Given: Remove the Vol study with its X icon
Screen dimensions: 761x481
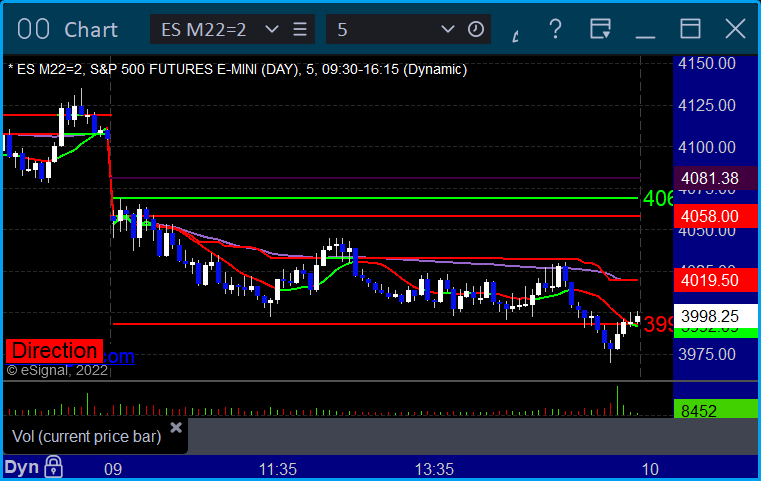Looking at the screenshot, I should coord(176,428).
